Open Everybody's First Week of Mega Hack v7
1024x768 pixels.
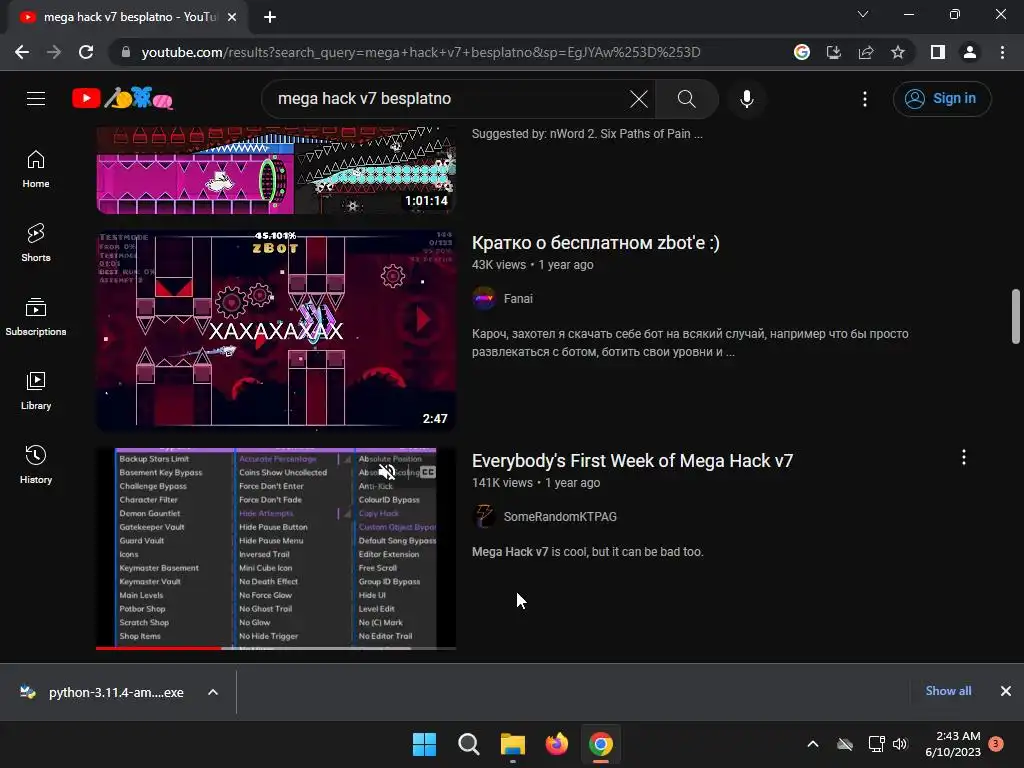[632, 461]
